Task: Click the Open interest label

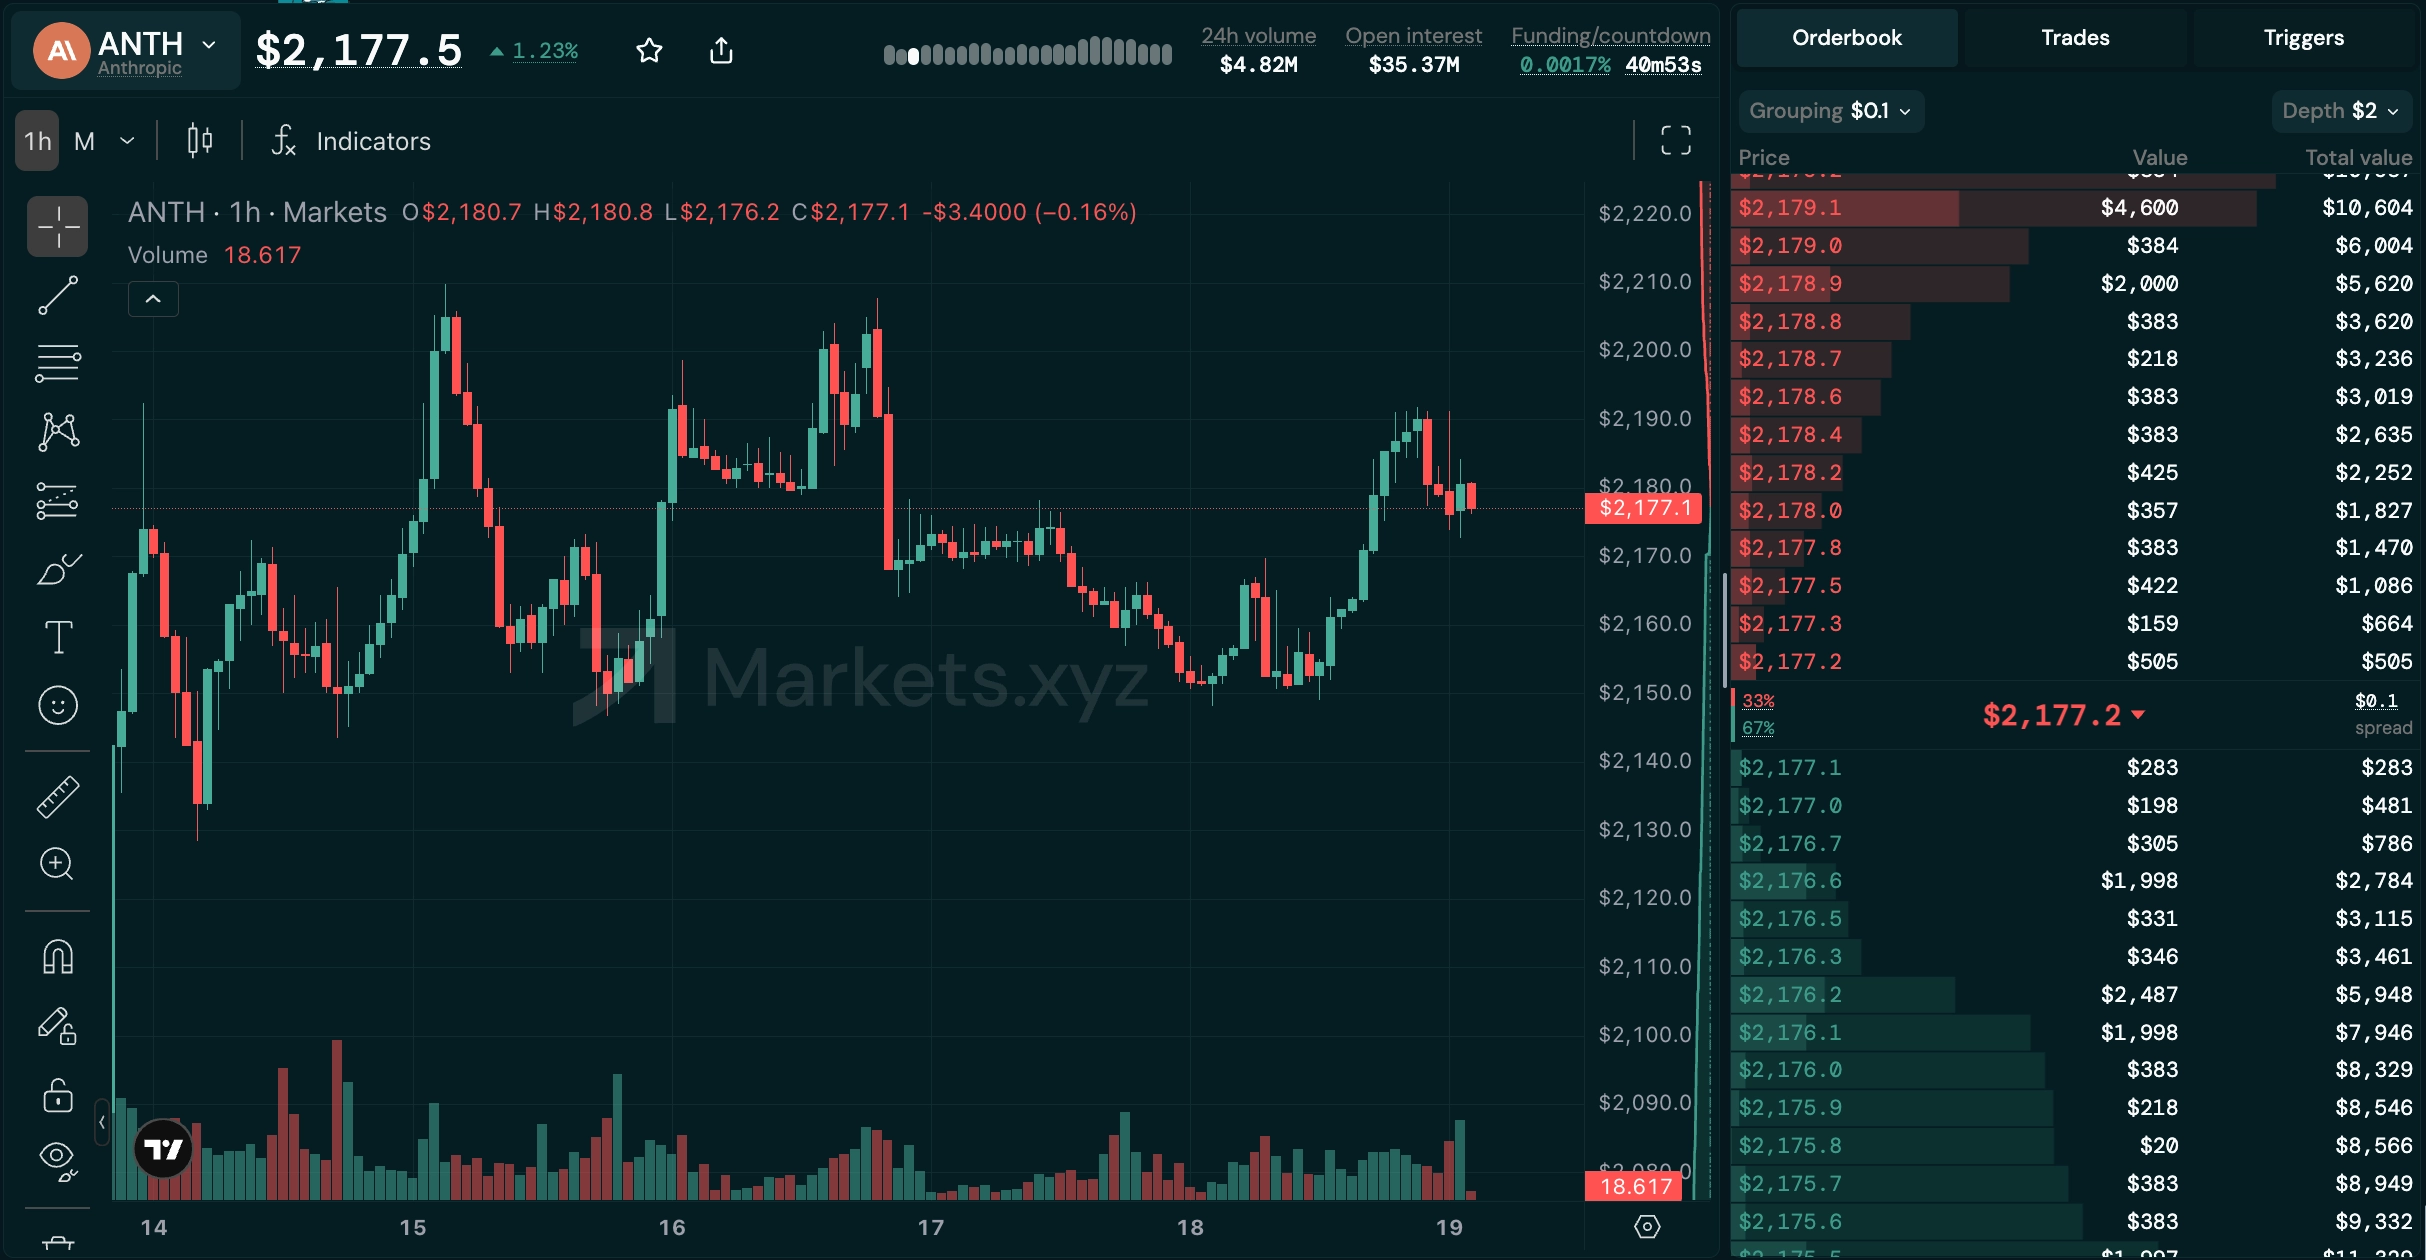Action: pos(1413,35)
